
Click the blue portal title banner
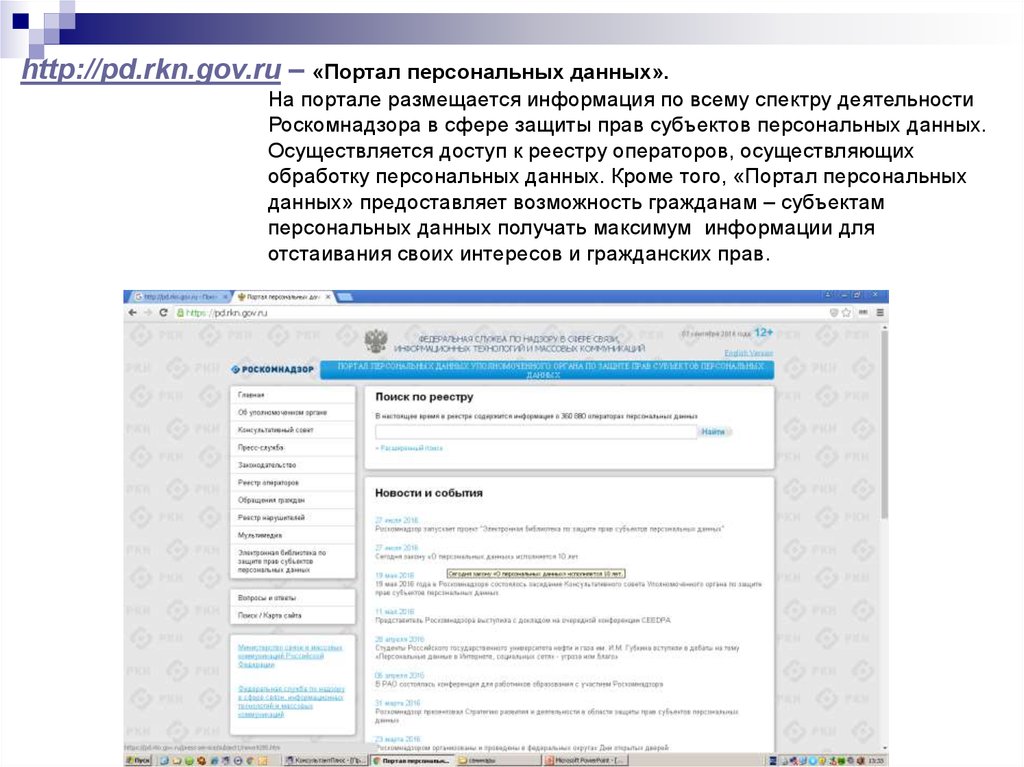(x=547, y=370)
